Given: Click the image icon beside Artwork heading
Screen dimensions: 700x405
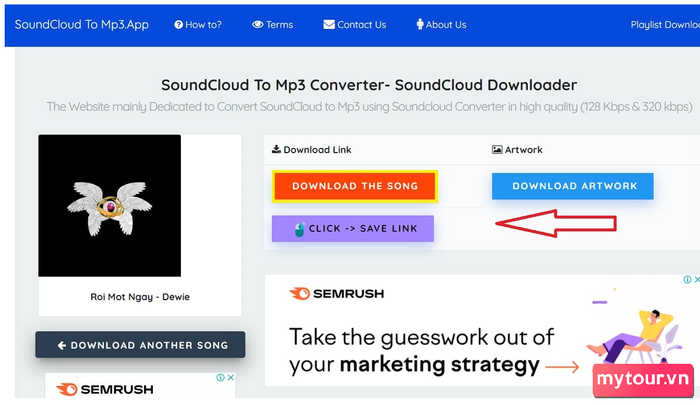Looking at the screenshot, I should (497, 150).
